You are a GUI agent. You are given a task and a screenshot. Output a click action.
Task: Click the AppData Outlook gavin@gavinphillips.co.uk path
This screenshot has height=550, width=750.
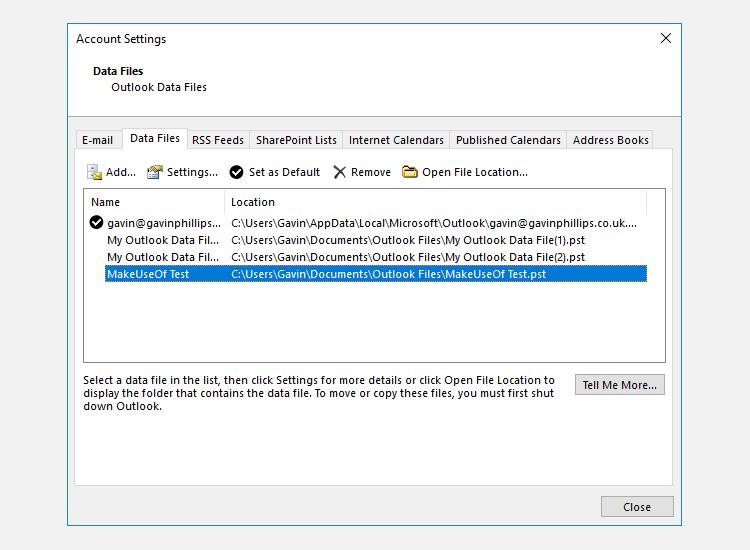coord(434,223)
